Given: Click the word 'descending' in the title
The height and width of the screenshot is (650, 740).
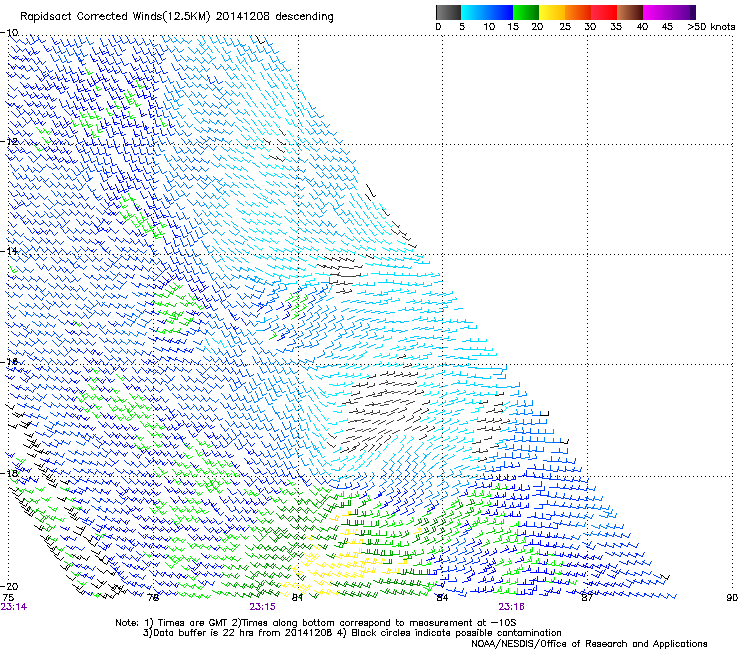Looking at the screenshot, I should tap(304, 17).
